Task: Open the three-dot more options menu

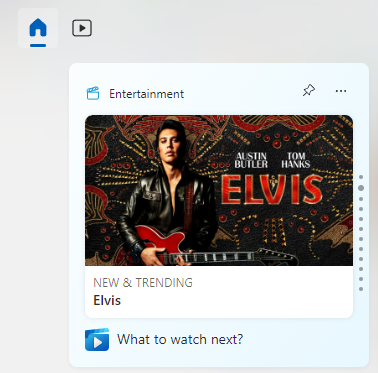Action: 341,91
